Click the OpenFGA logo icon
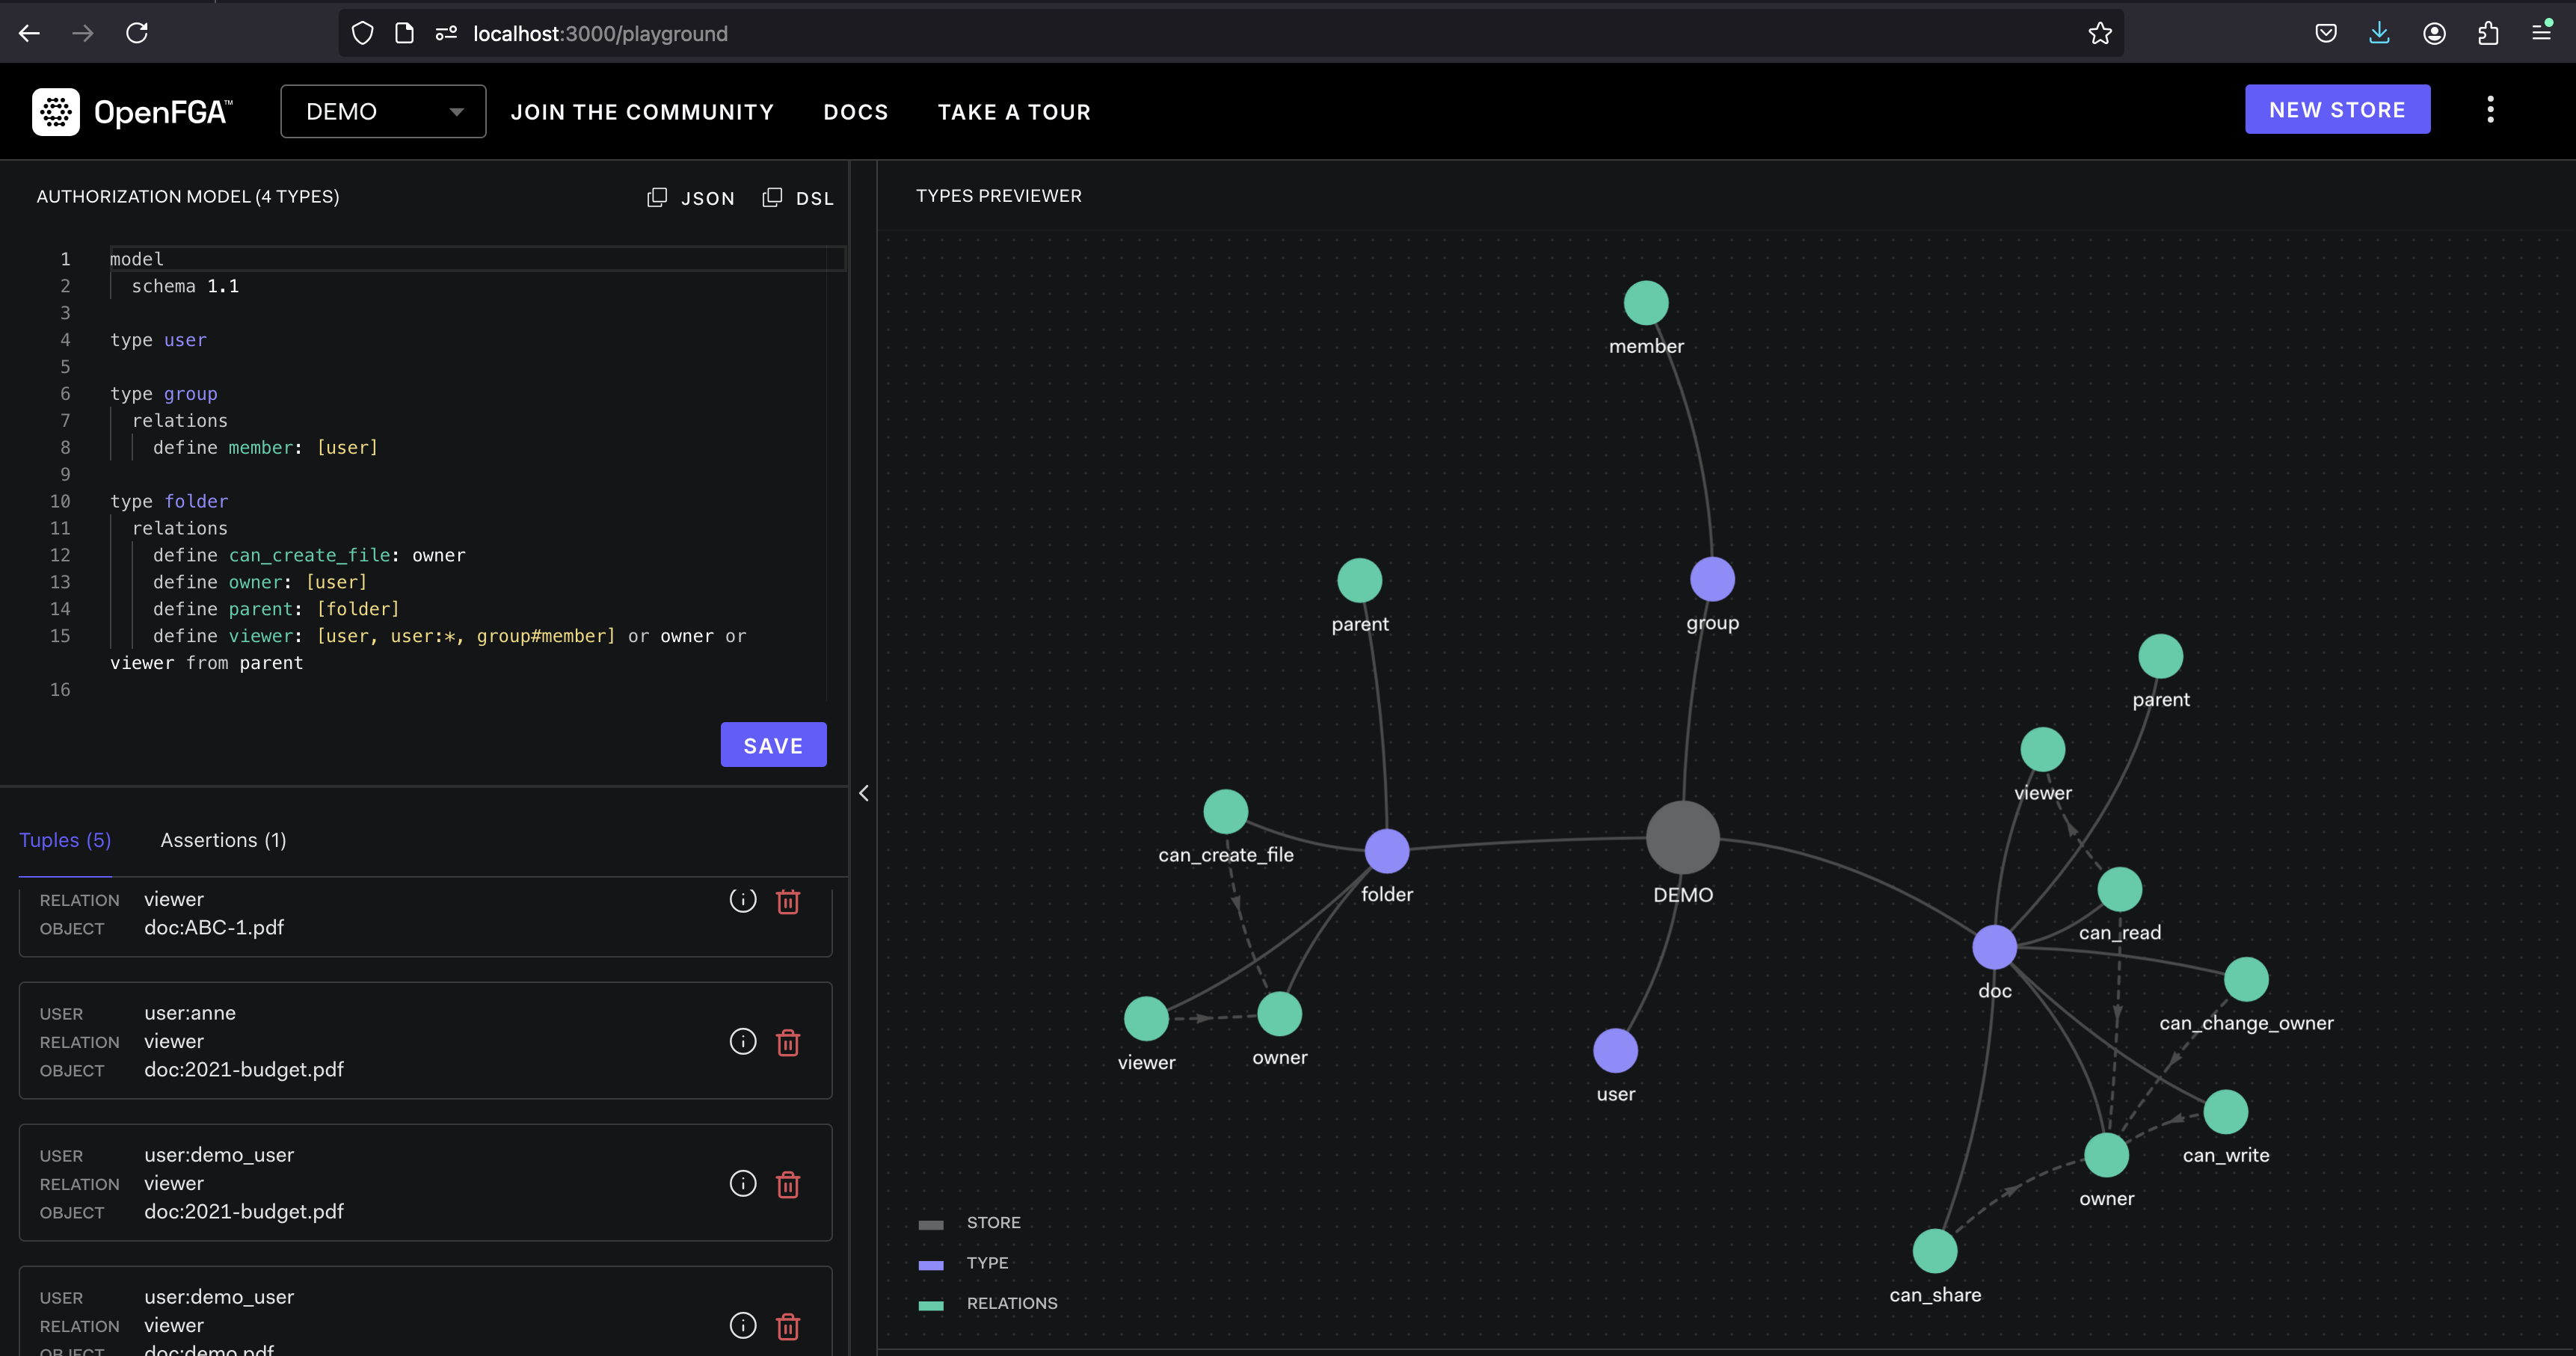This screenshot has width=2576, height=1356. (x=53, y=111)
